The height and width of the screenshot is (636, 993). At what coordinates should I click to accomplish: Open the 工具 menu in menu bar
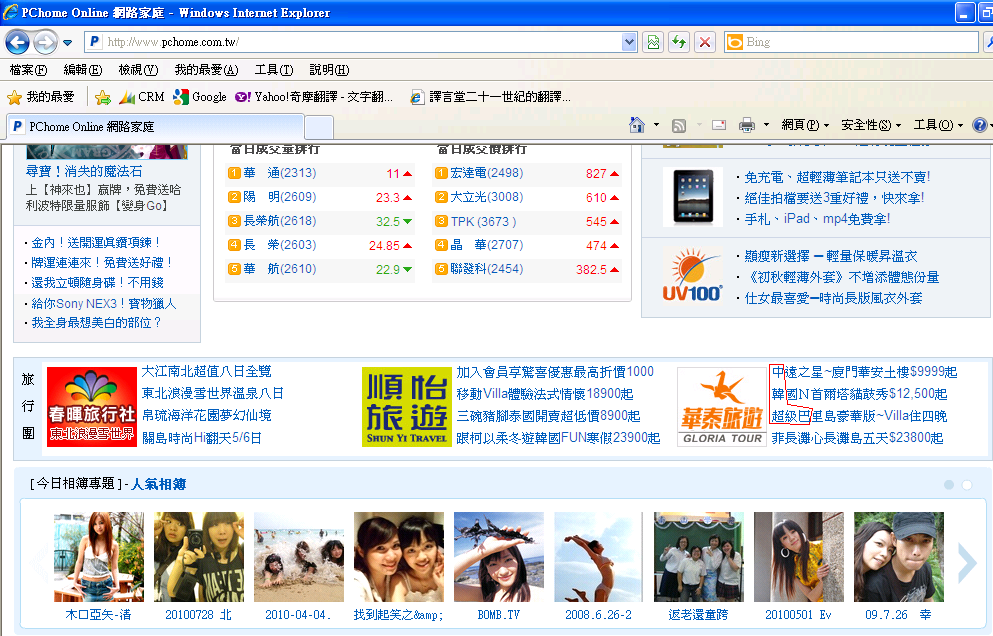[x=273, y=70]
